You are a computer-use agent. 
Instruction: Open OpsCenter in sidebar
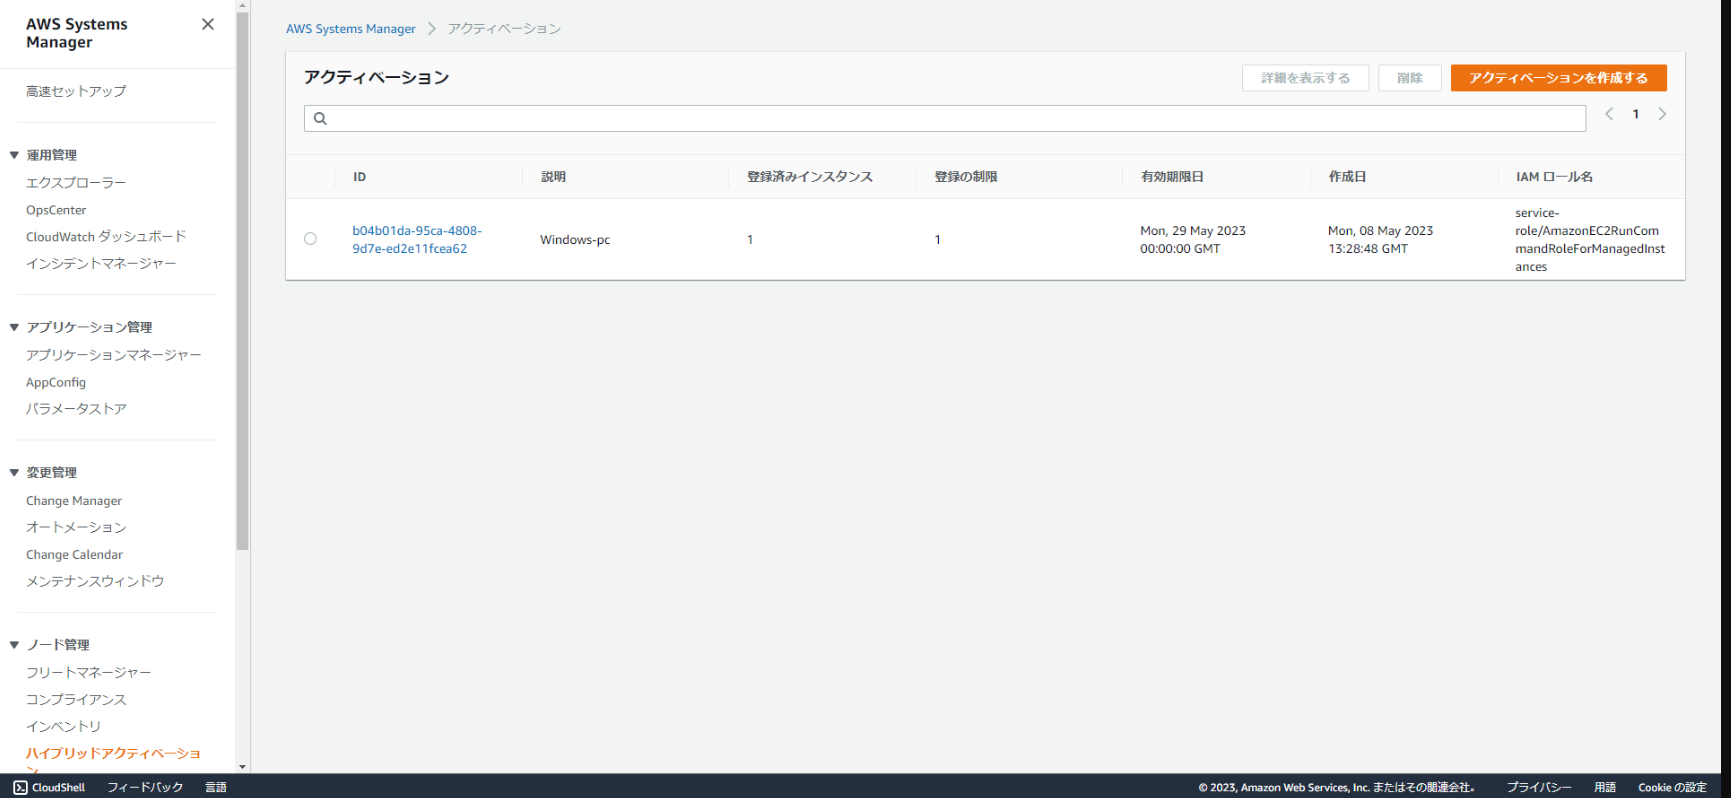56,210
